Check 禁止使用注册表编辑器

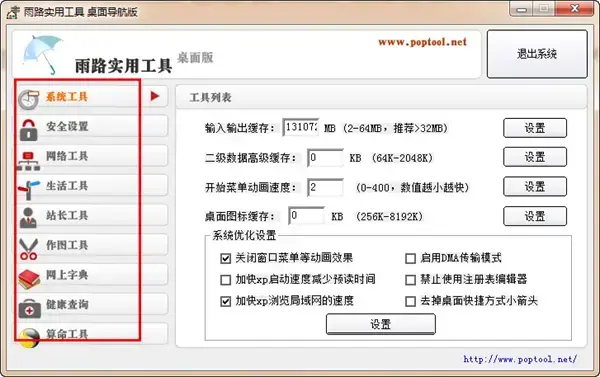pos(410,280)
